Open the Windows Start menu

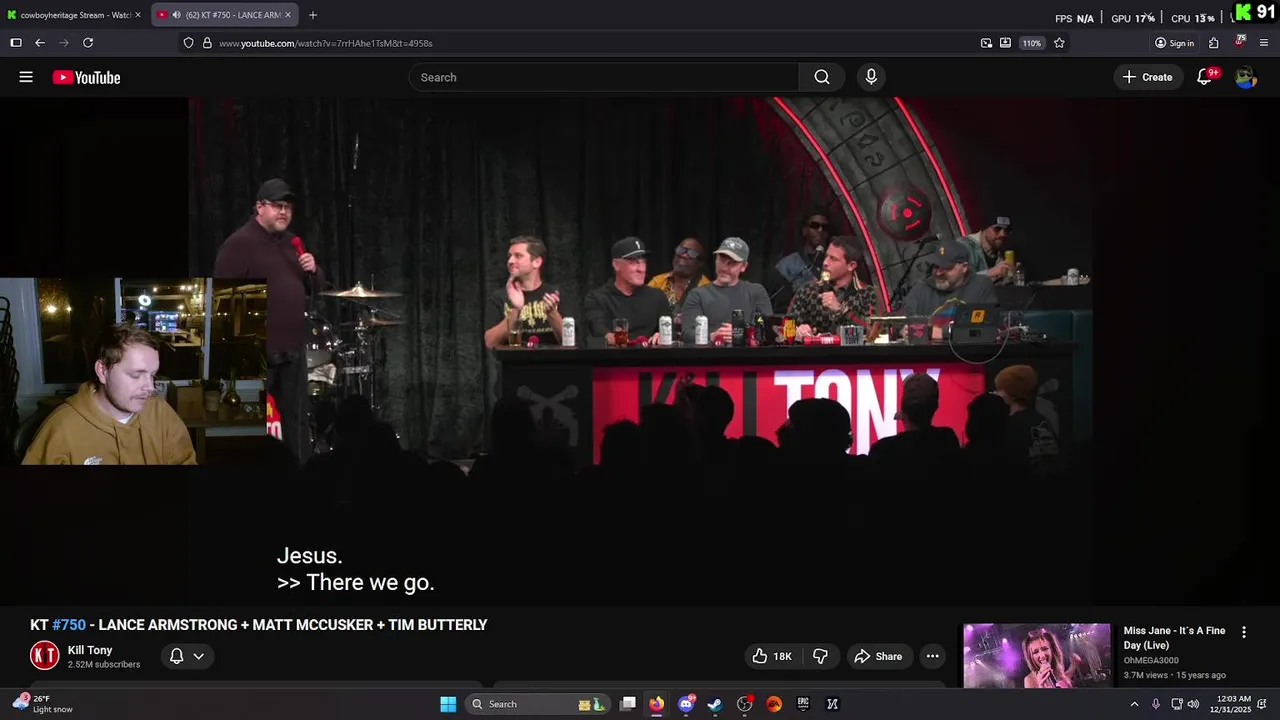448,704
